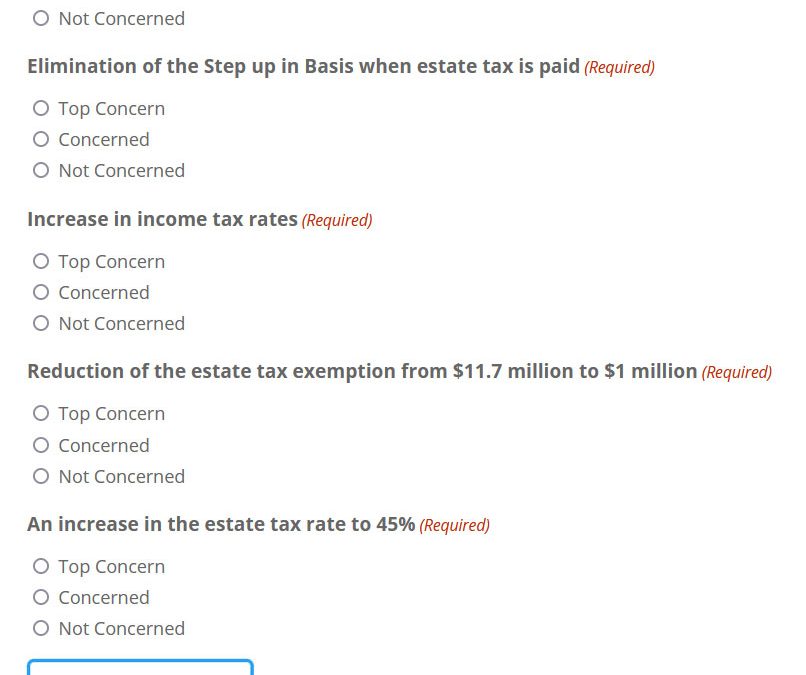Mark Not Concerned for estate tax exemption reduction

(x=41, y=476)
